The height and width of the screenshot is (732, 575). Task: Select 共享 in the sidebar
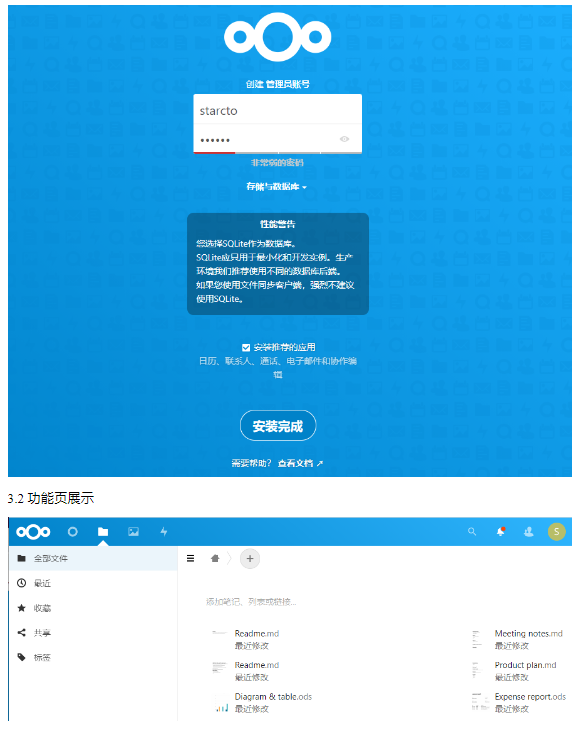(93, 633)
